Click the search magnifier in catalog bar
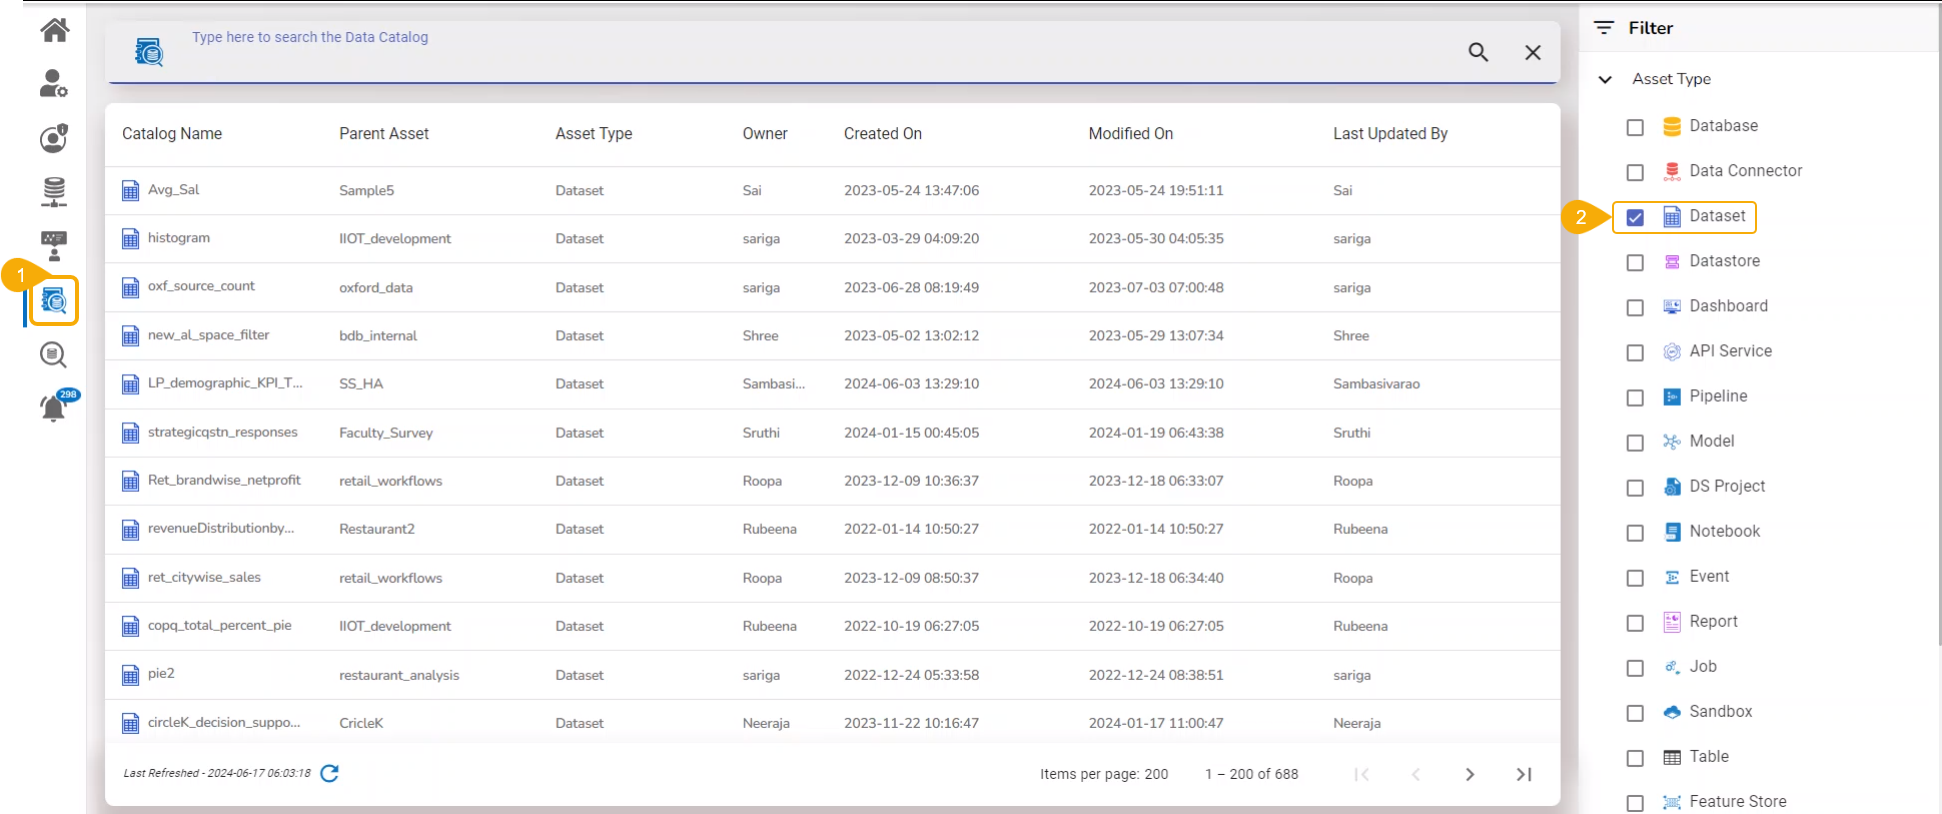 pos(1478,52)
